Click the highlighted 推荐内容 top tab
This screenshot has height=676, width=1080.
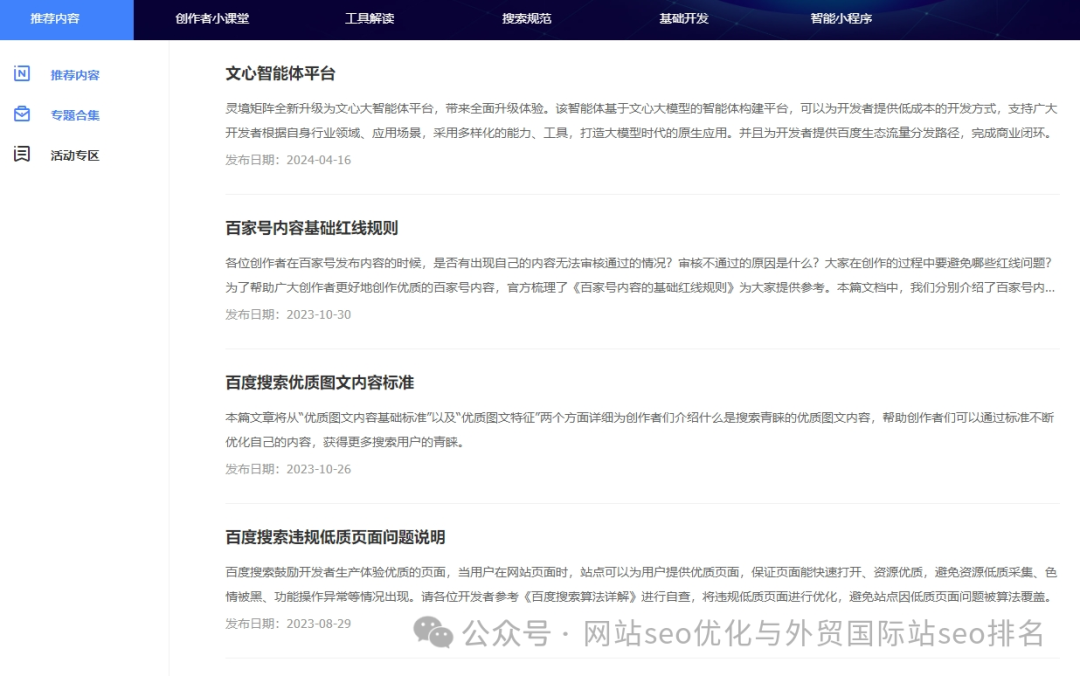click(65, 18)
